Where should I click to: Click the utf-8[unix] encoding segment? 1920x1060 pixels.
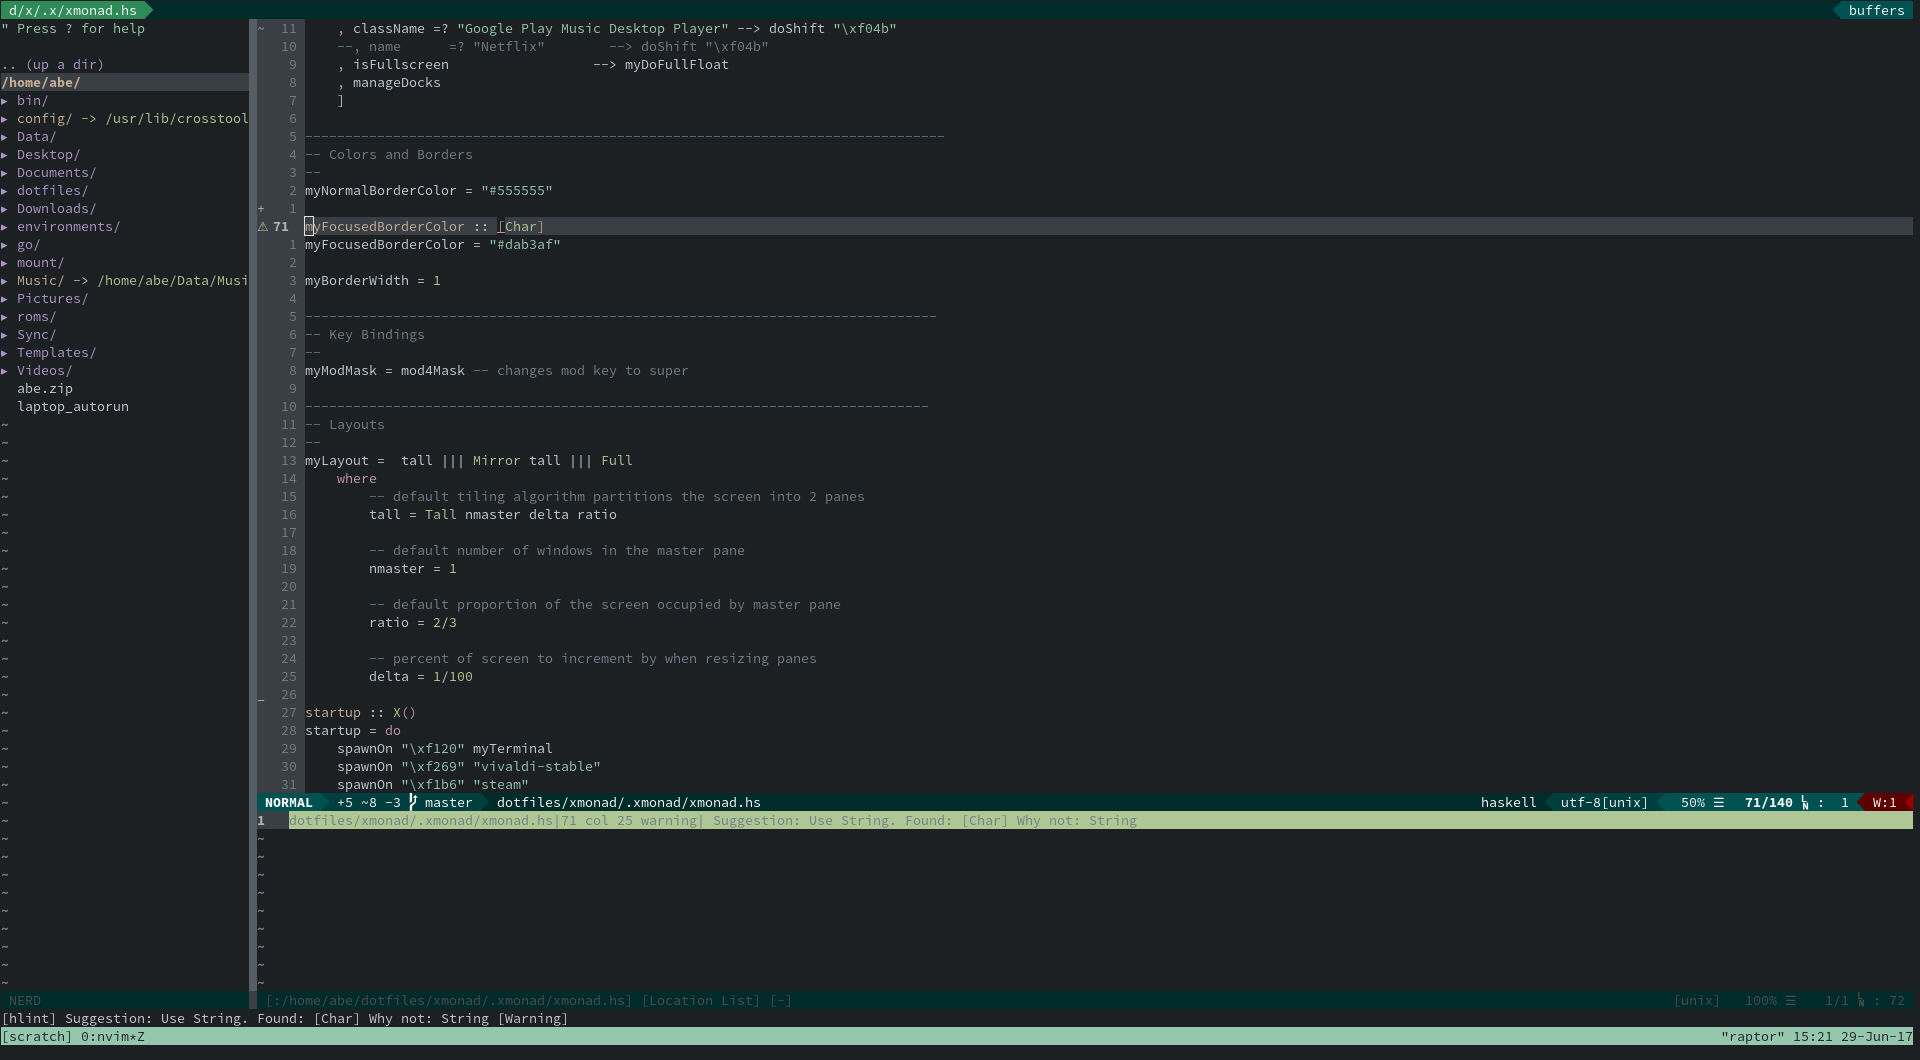[1603, 803]
